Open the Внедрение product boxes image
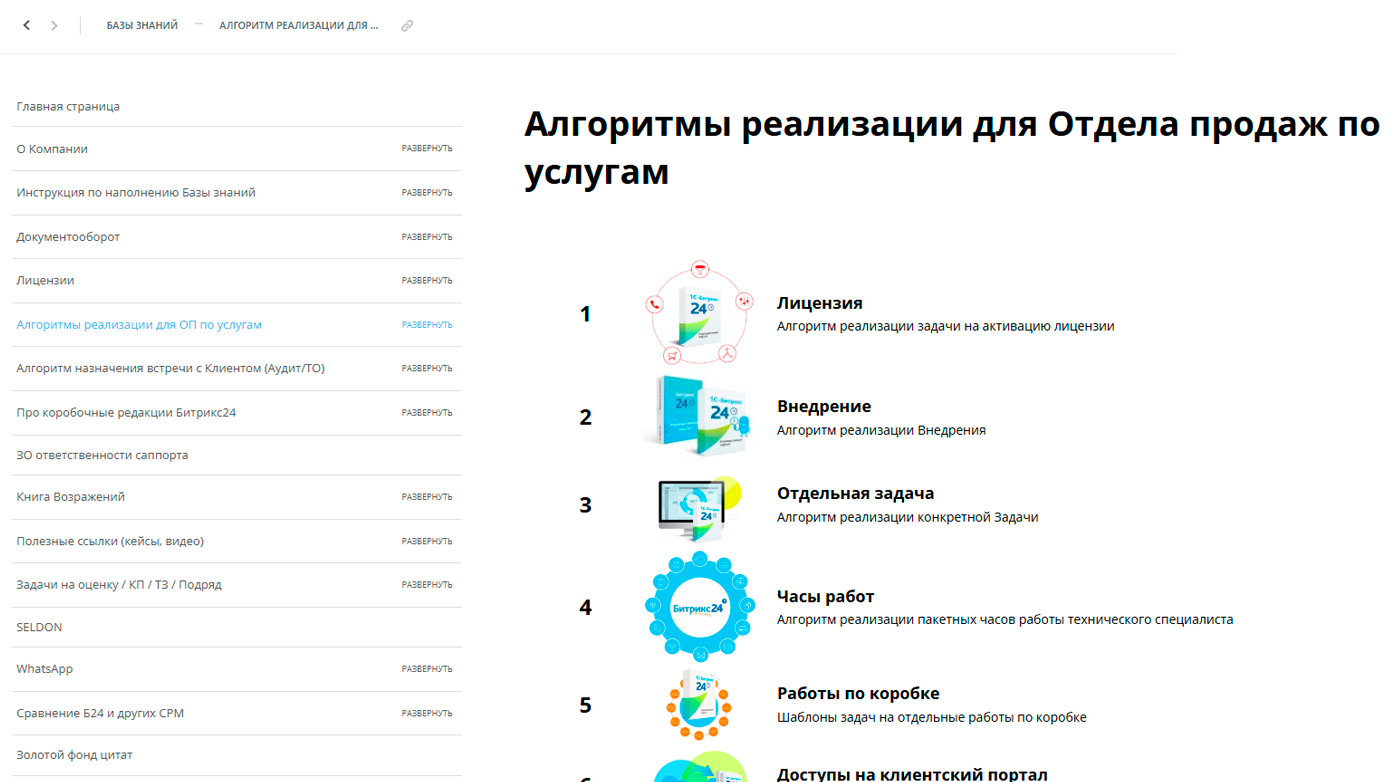Screen dimensions: 1400x782 (x=696, y=417)
